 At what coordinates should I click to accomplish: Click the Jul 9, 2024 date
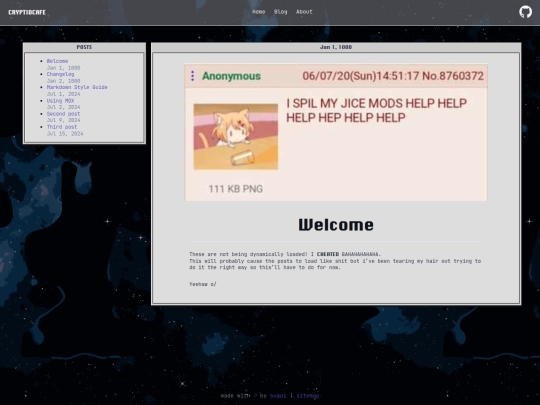[x=63, y=120]
